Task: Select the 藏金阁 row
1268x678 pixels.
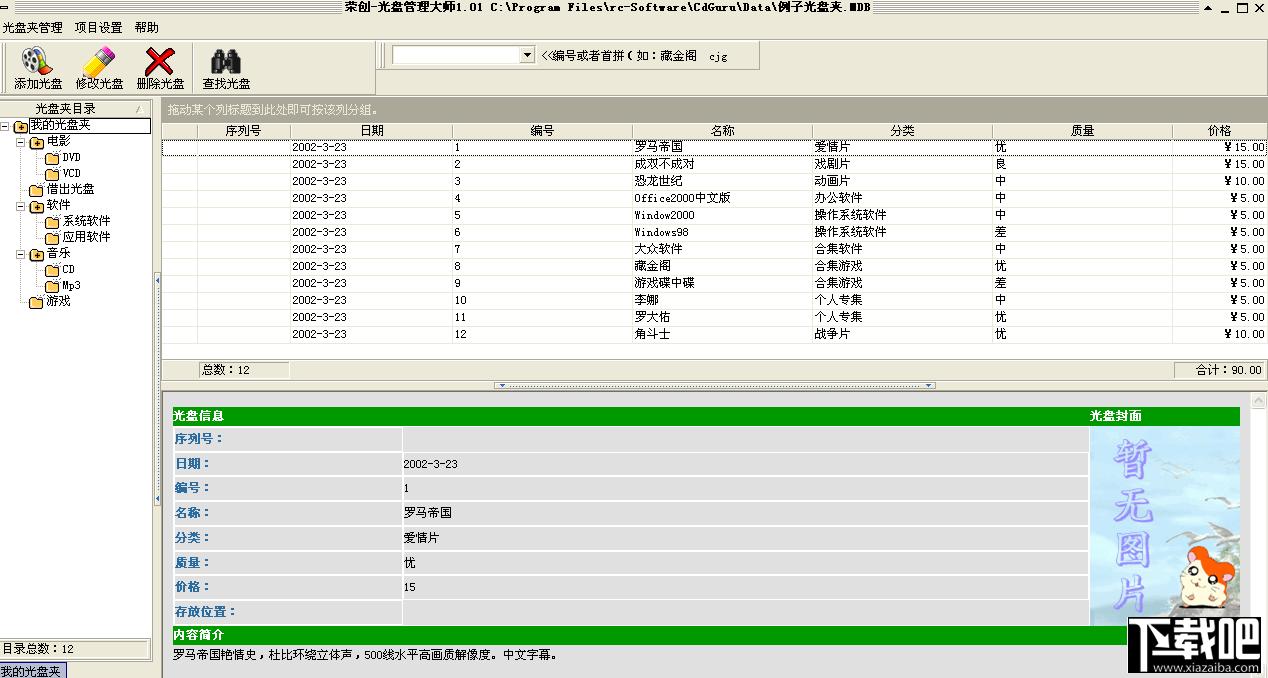Action: 714,266
